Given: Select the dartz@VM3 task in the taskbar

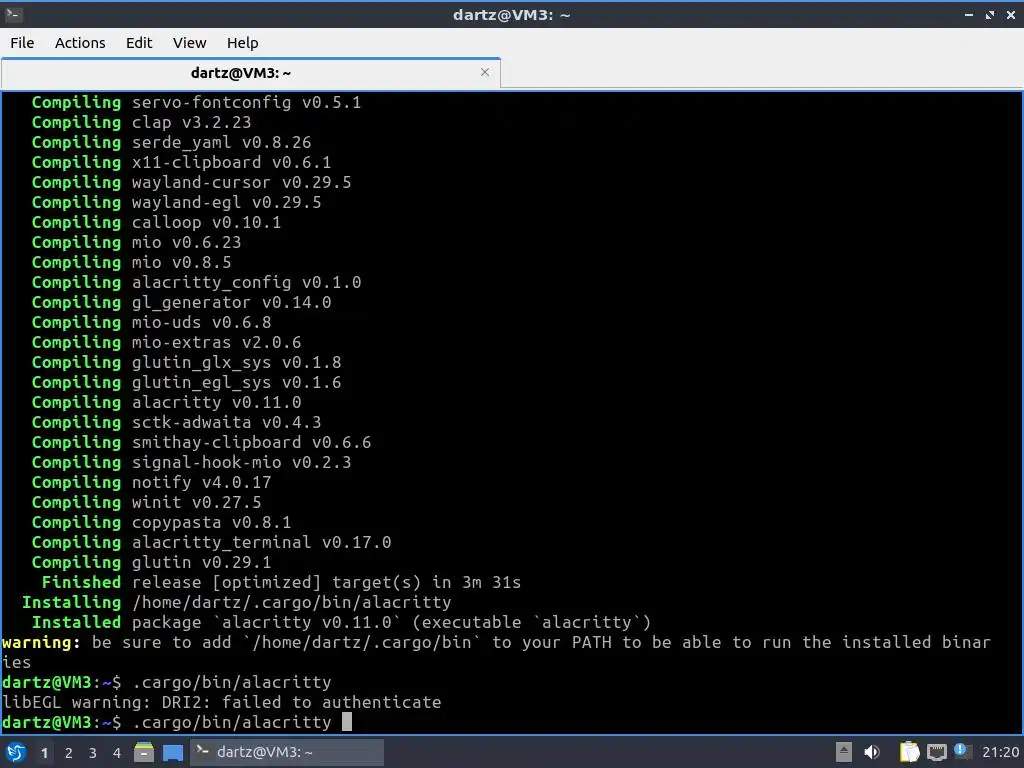Looking at the screenshot, I should [x=287, y=752].
